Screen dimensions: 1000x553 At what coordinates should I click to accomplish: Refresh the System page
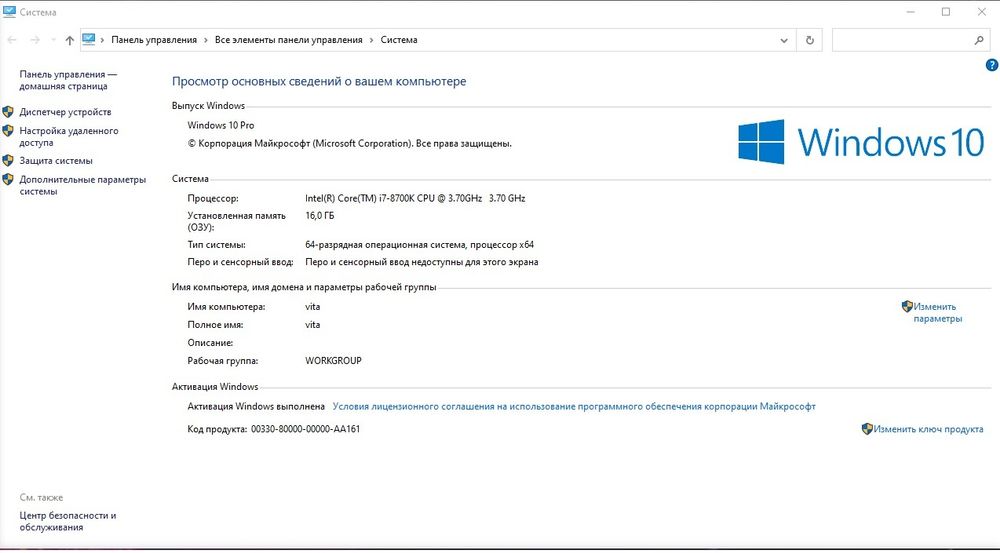click(x=809, y=40)
